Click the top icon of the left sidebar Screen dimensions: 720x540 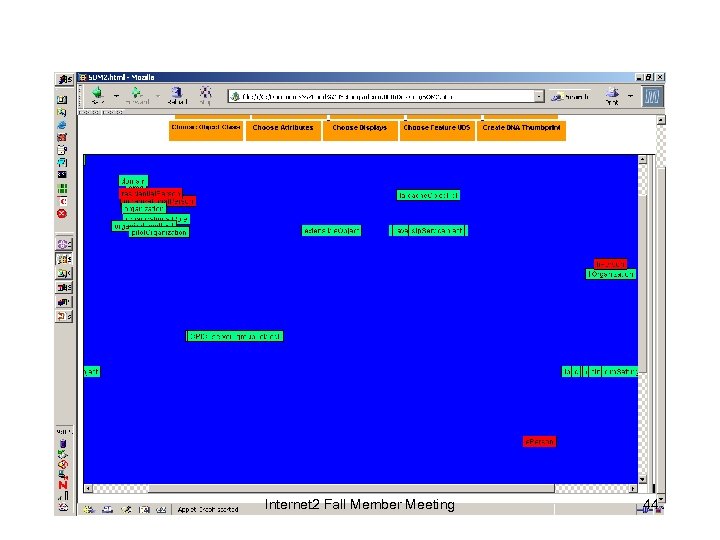pos(62,99)
